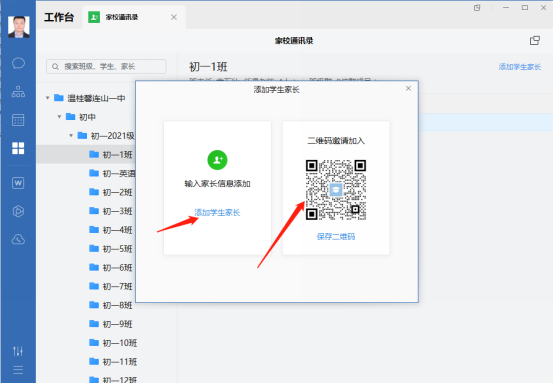Screen dimensions: 554x383
Task: Open the documents W icon
Action: [x=18, y=183]
